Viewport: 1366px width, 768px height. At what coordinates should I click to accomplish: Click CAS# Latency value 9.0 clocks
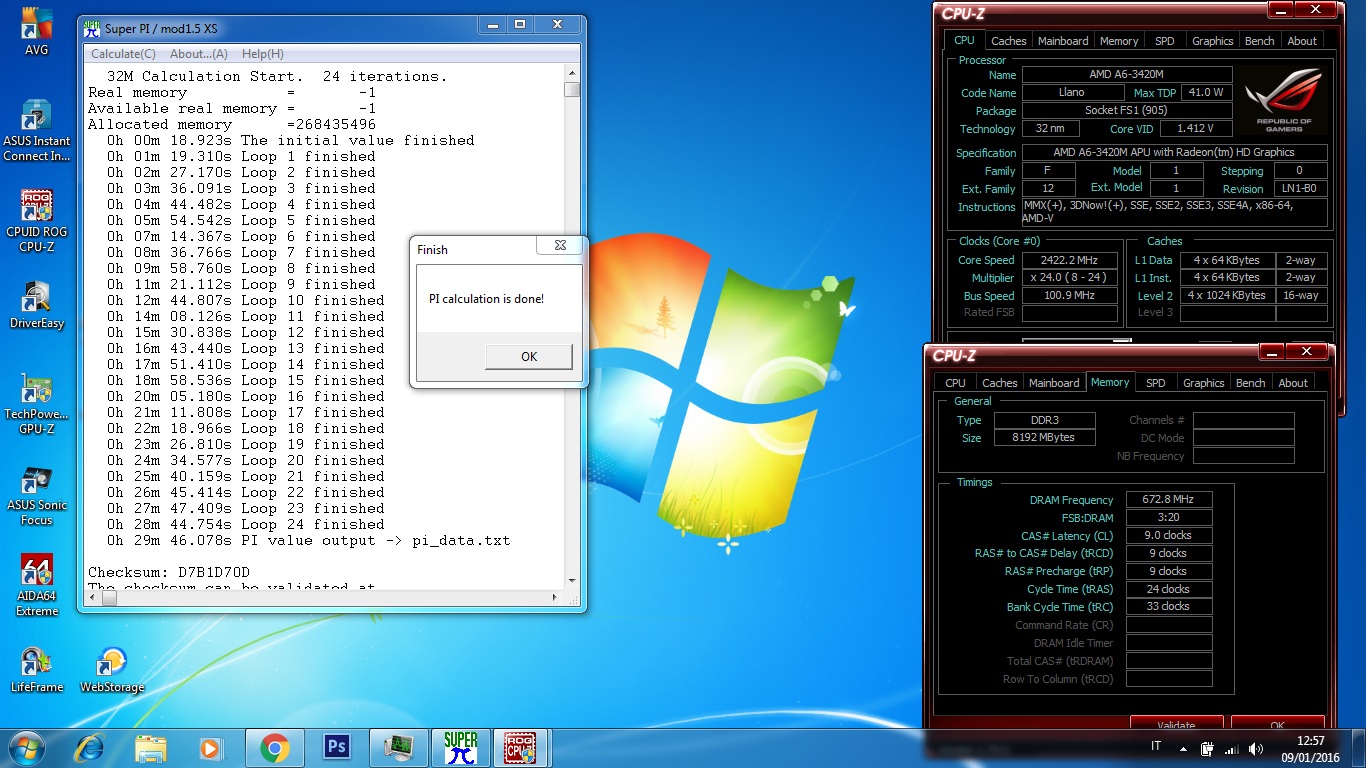coord(1169,536)
